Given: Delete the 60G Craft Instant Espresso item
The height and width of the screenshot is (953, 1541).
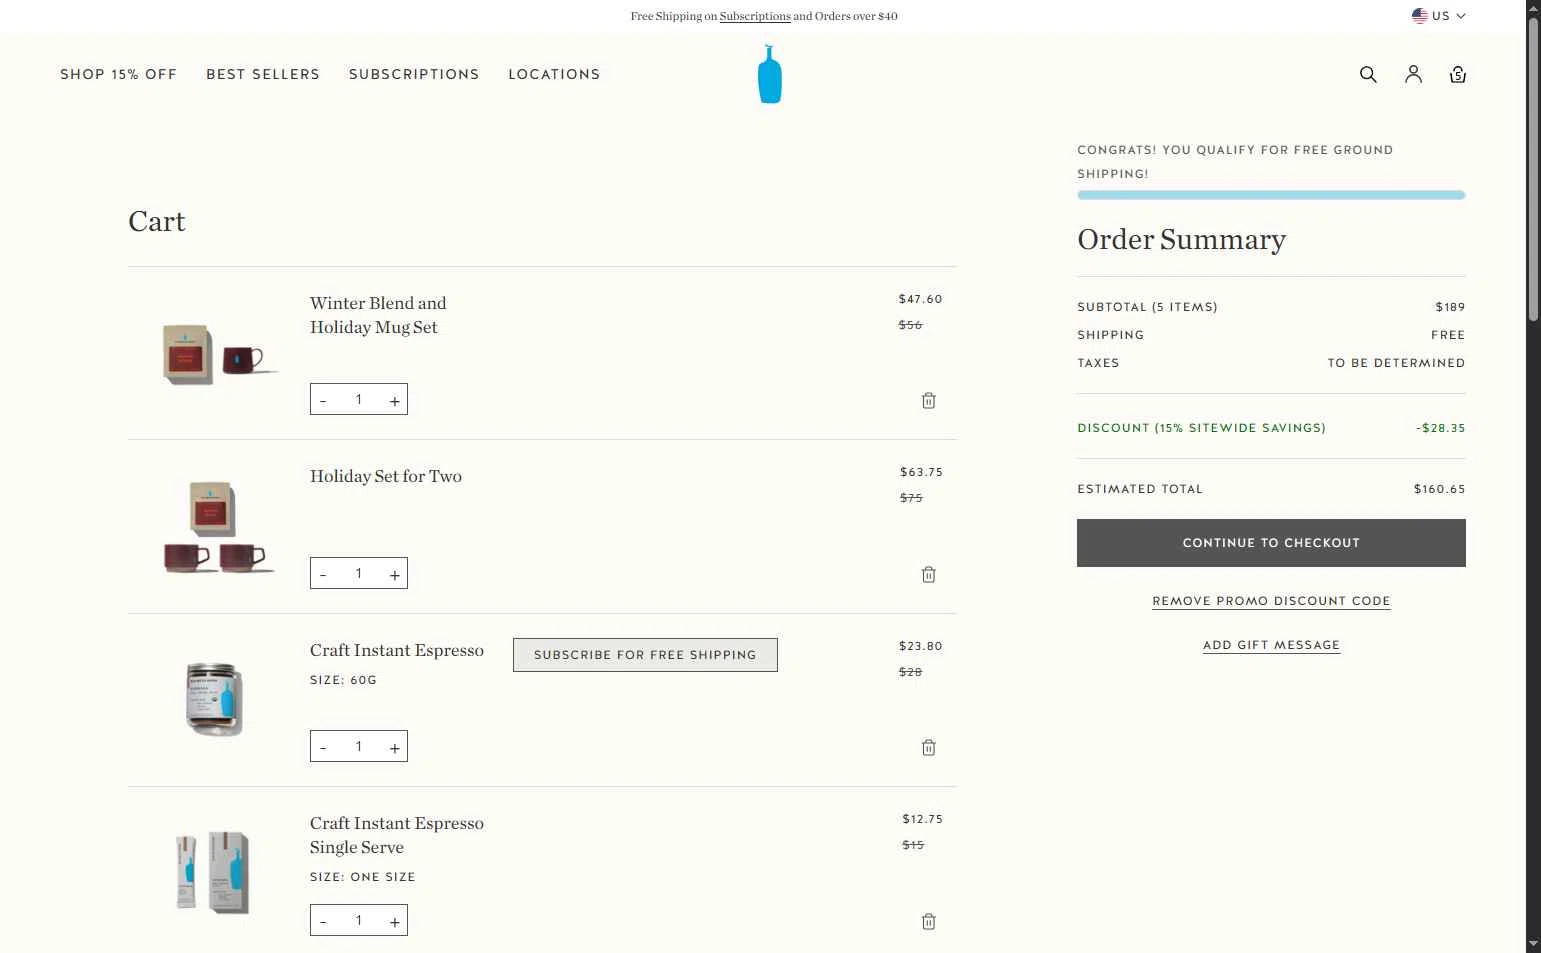Looking at the screenshot, I should tap(928, 747).
